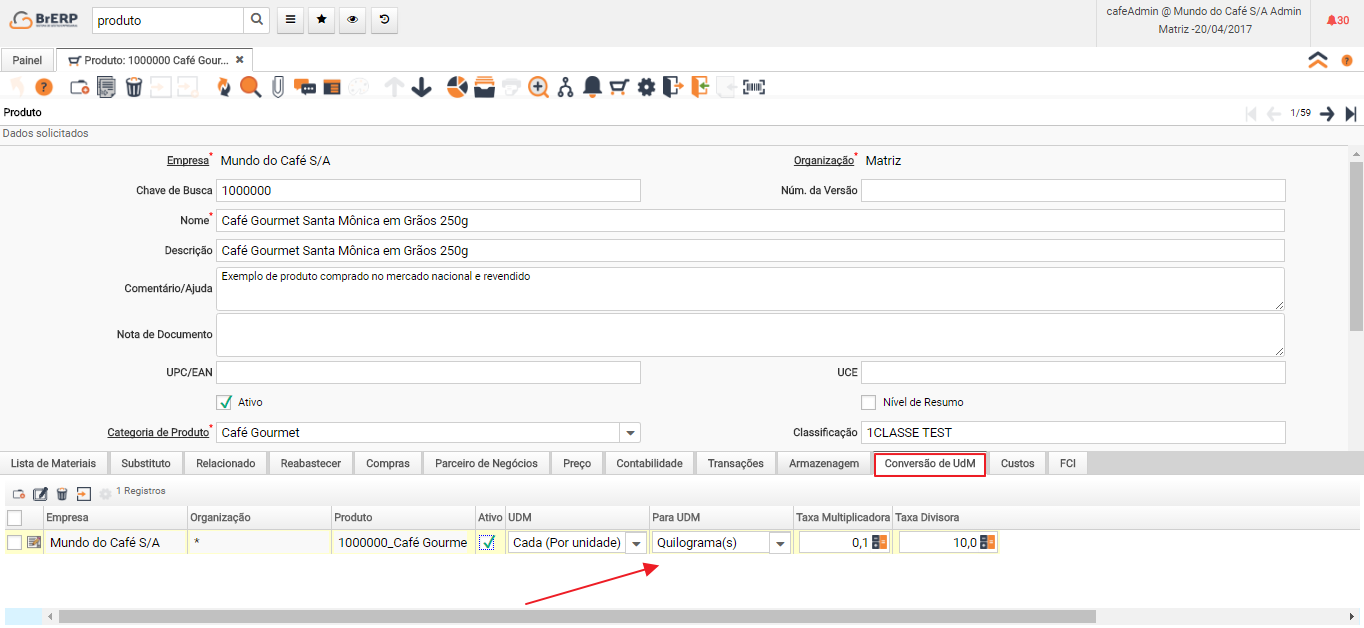Open the Para UDM dropdown arrow
This screenshot has height=628, width=1364.
779,543
